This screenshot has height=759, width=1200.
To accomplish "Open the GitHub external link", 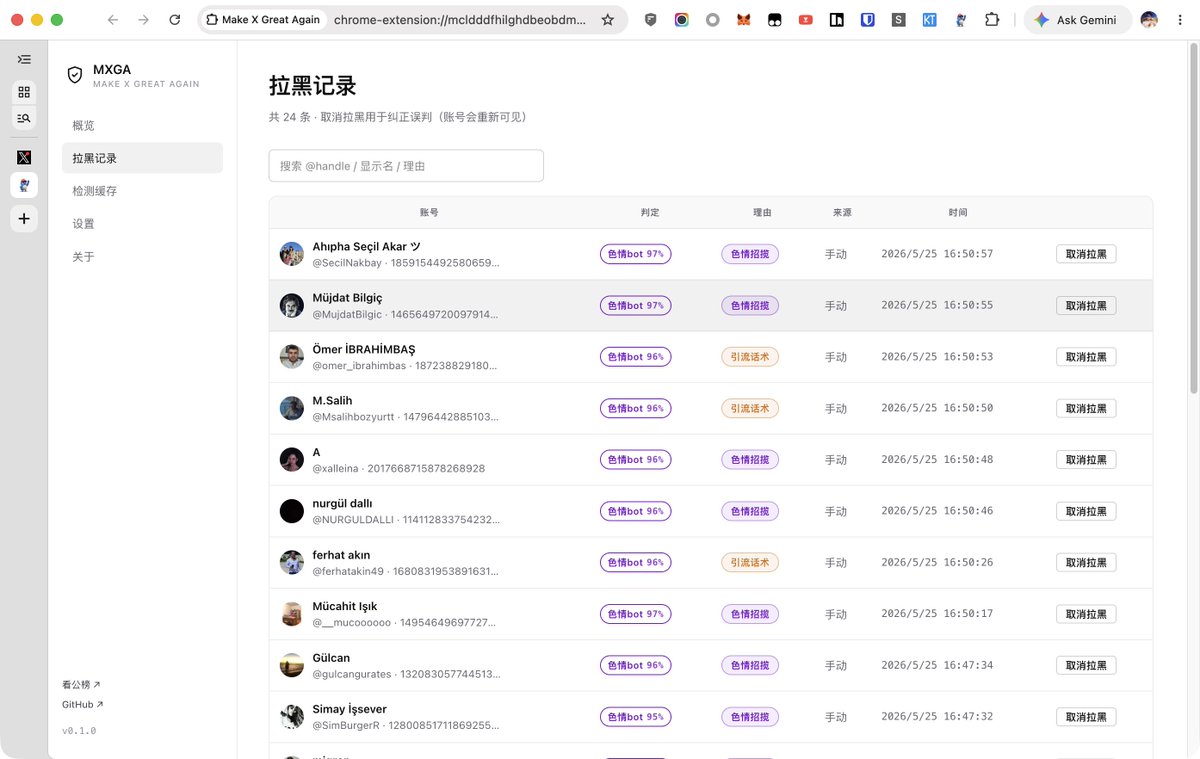I will pyautogui.click(x=82, y=705).
